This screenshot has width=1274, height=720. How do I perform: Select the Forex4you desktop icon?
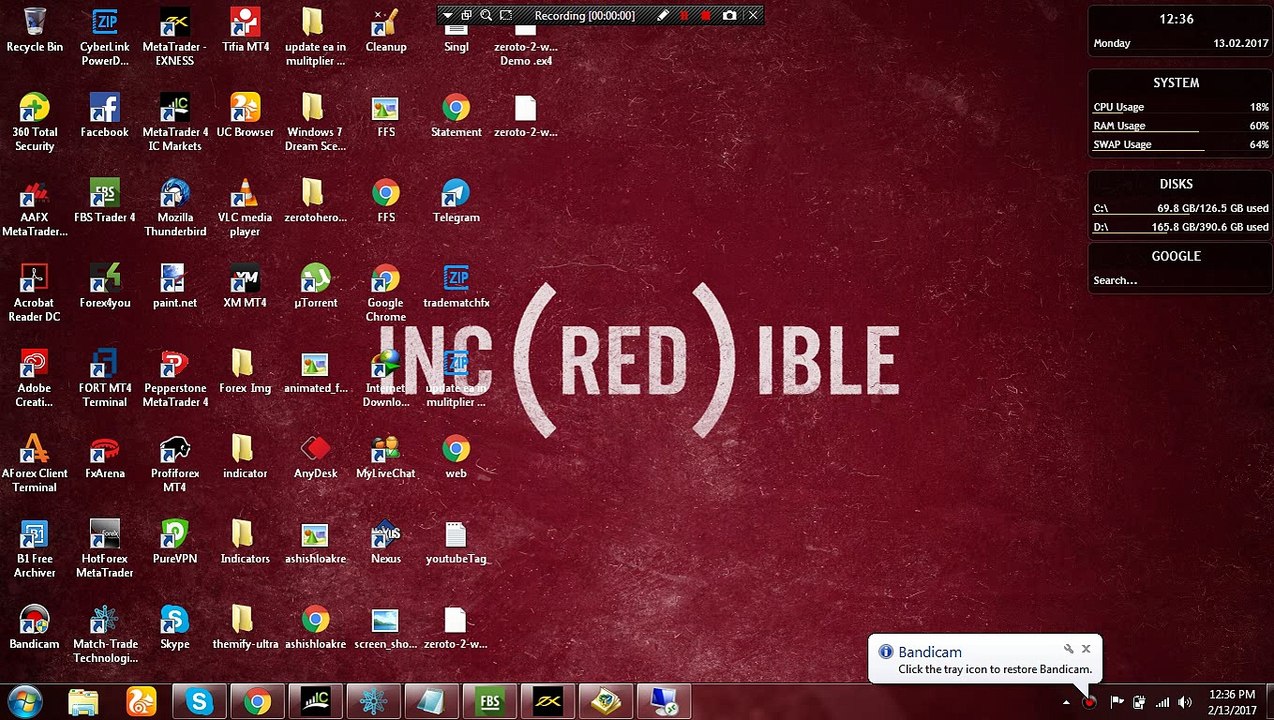pyautogui.click(x=104, y=287)
